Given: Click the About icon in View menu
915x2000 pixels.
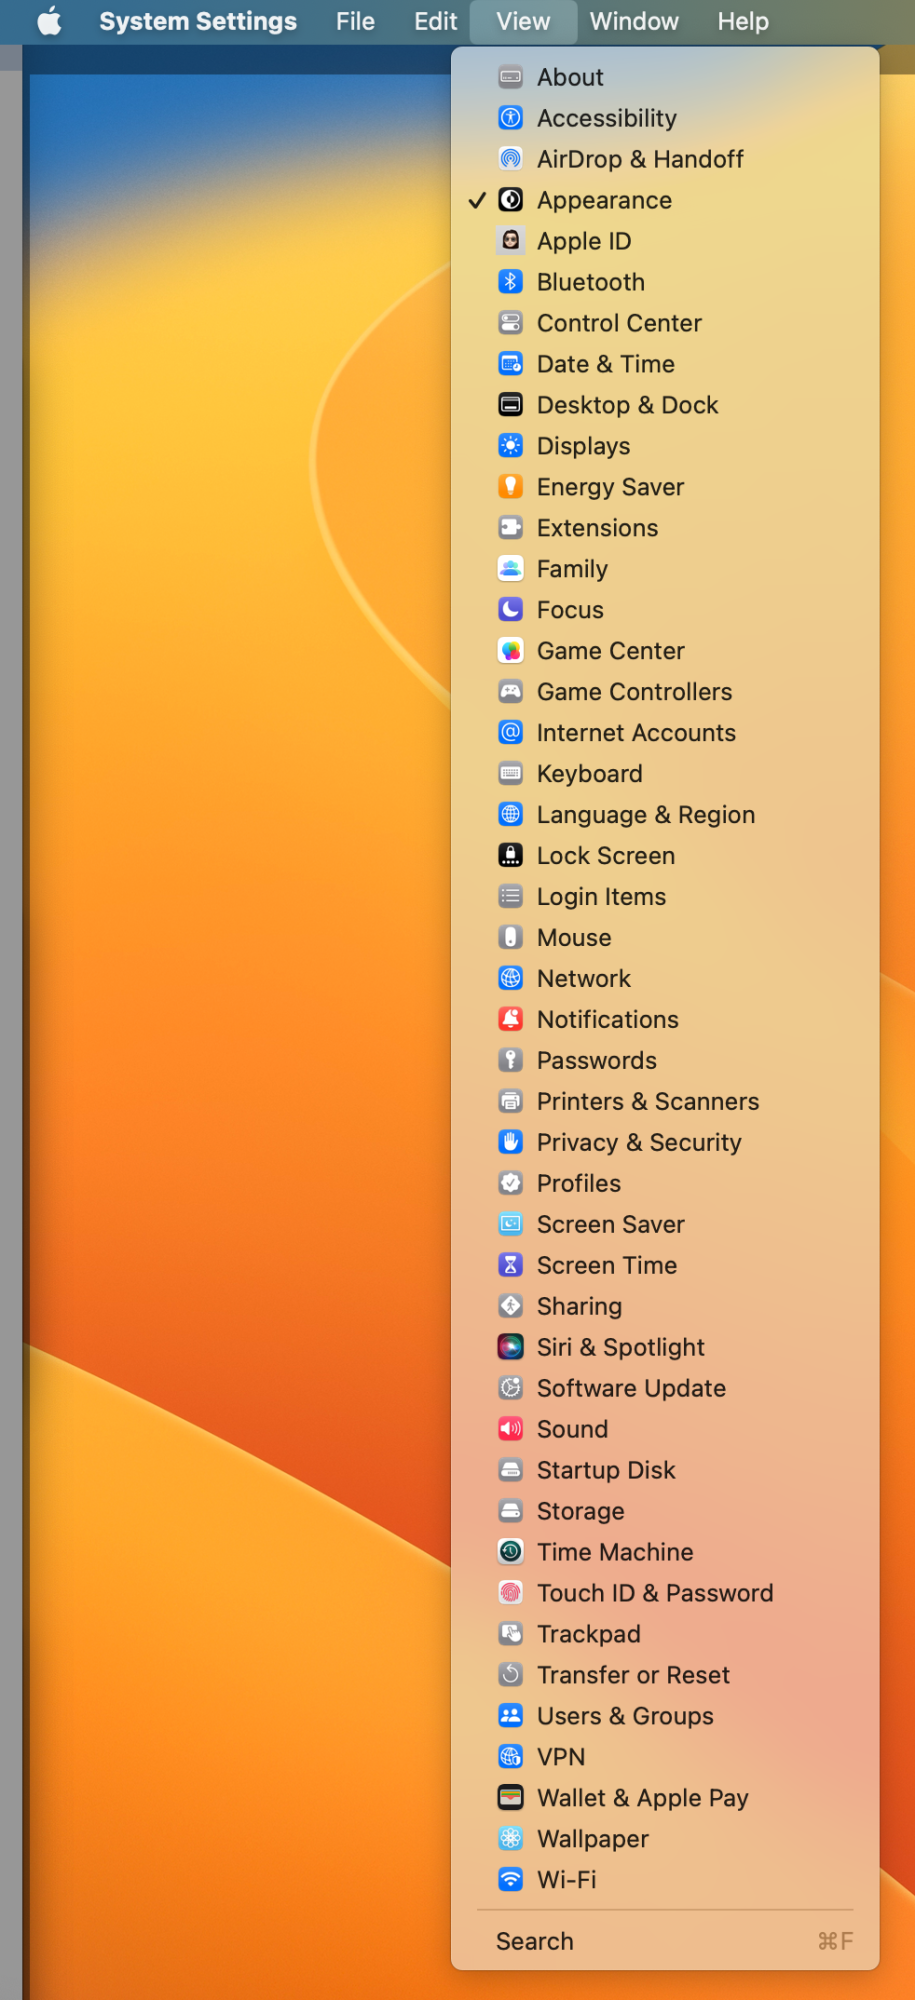Looking at the screenshot, I should coord(511,77).
